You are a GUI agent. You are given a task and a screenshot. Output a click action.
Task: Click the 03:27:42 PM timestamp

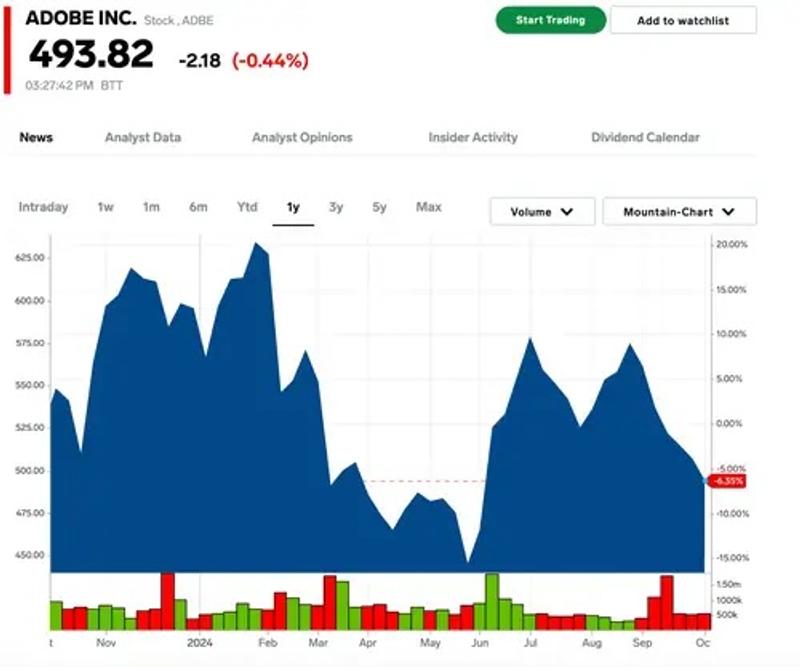60,85
